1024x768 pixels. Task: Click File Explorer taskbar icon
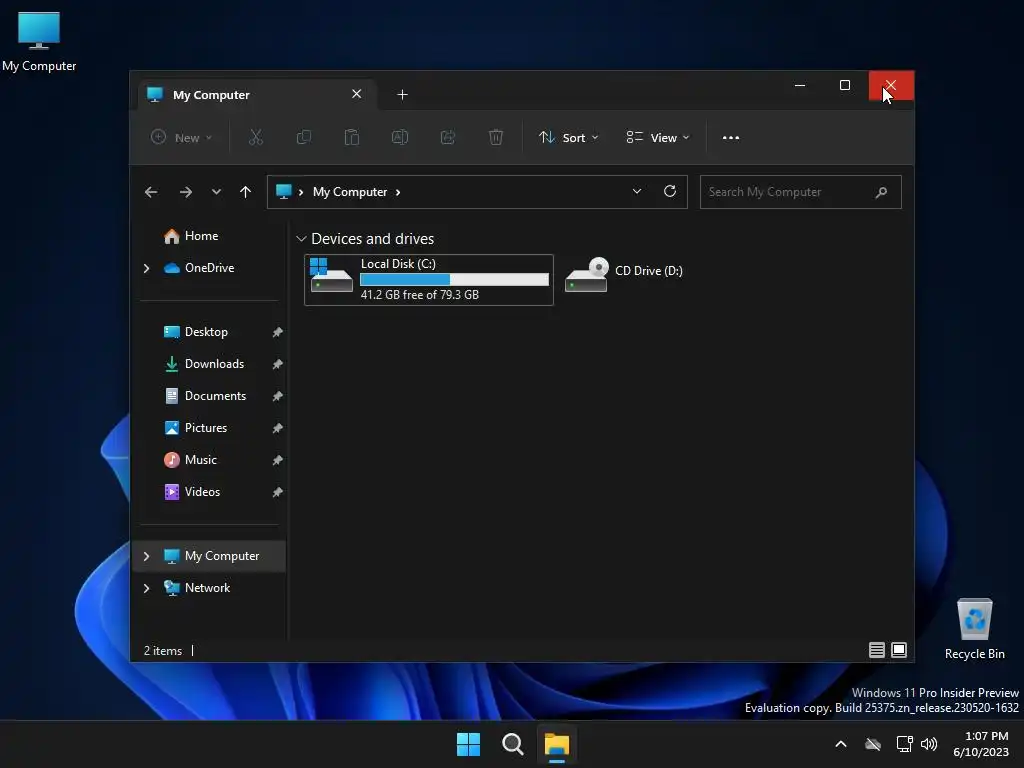(557, 744)
